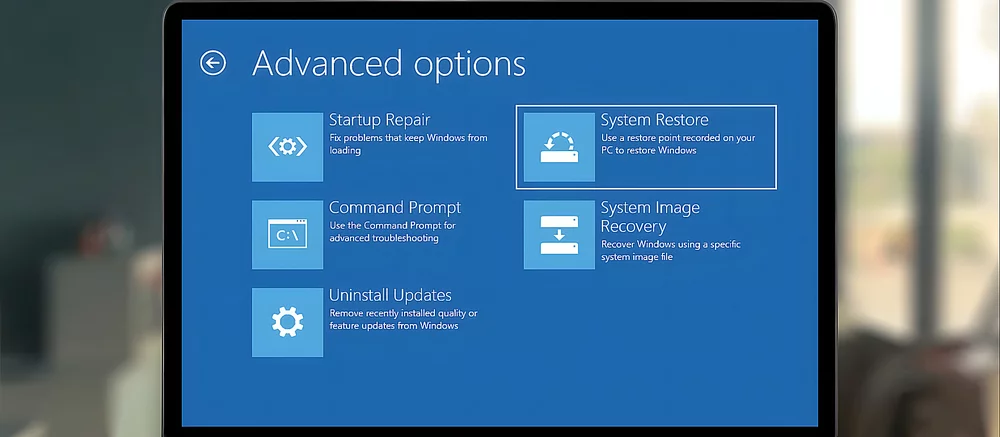Click 'Use the Command Prompt for advanced troubleshooting' text
This screenshot has width=1000, height=437.
click(x=392, y=232)
